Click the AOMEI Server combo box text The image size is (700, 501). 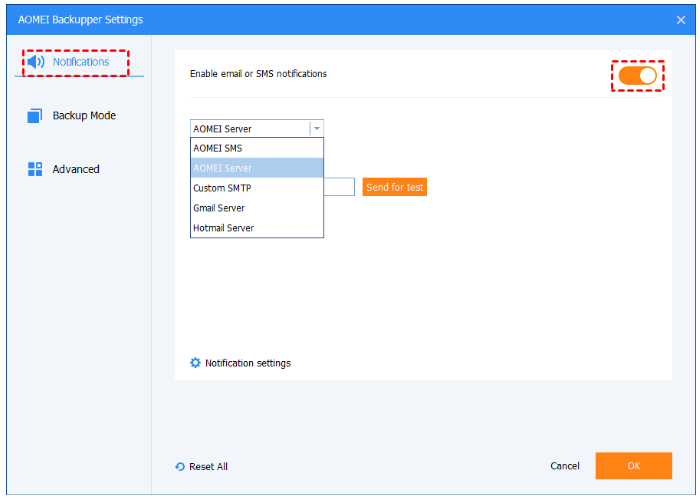coord(222,129)
